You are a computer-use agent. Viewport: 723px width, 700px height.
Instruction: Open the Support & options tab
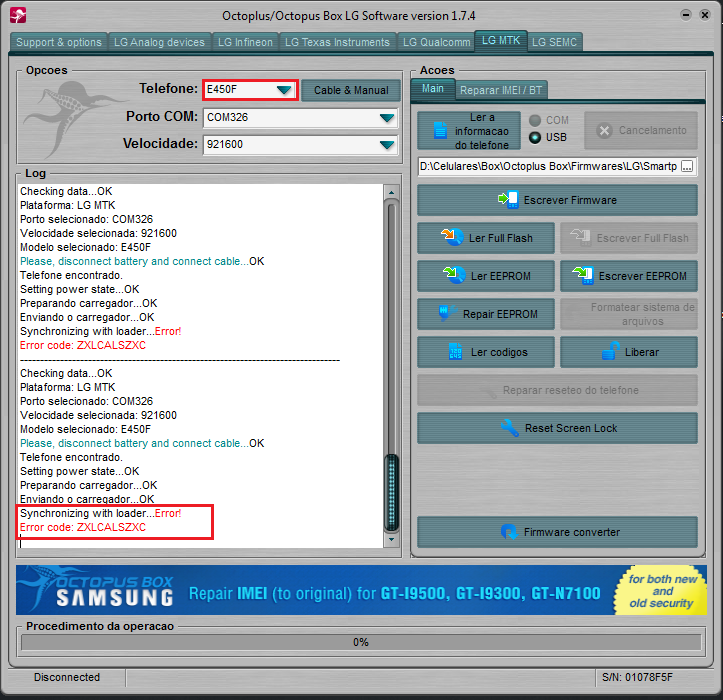[x=59, y=42]
